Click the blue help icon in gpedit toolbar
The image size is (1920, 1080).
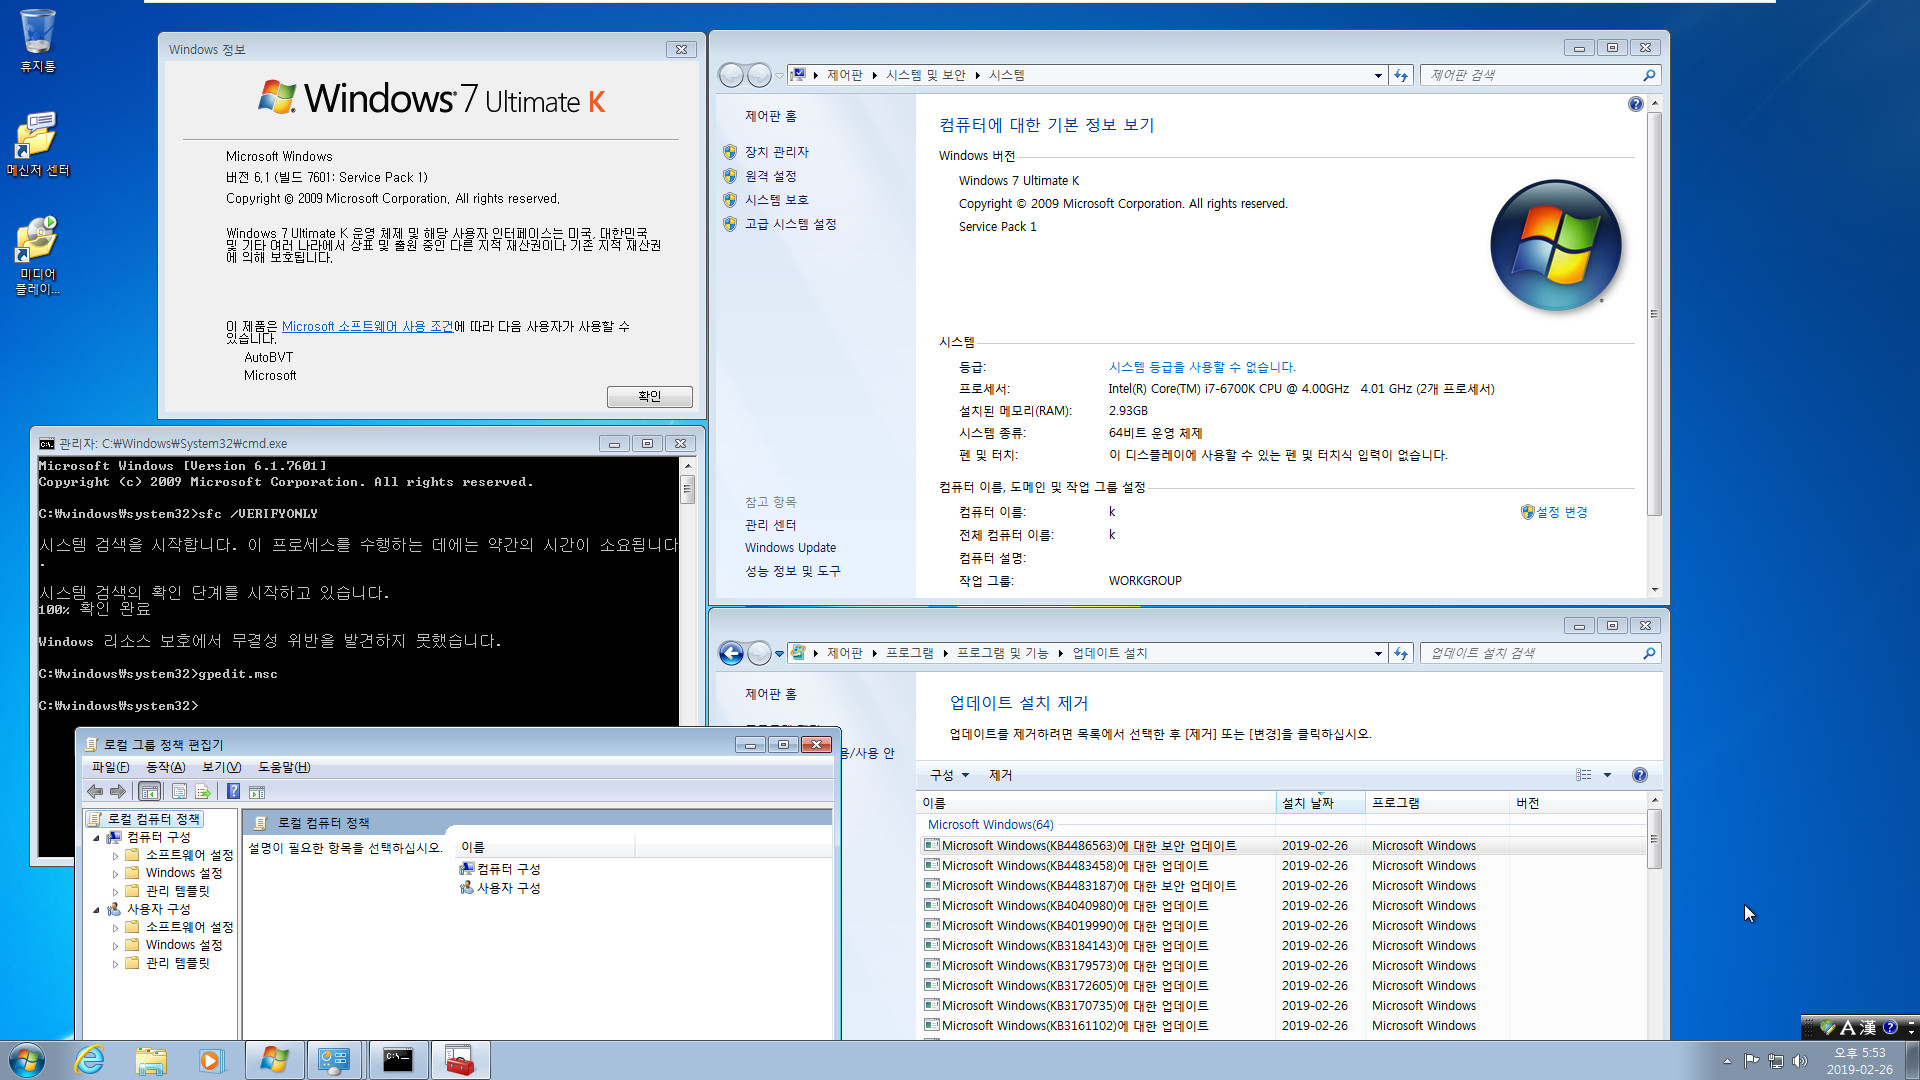(x=233, y=792)
